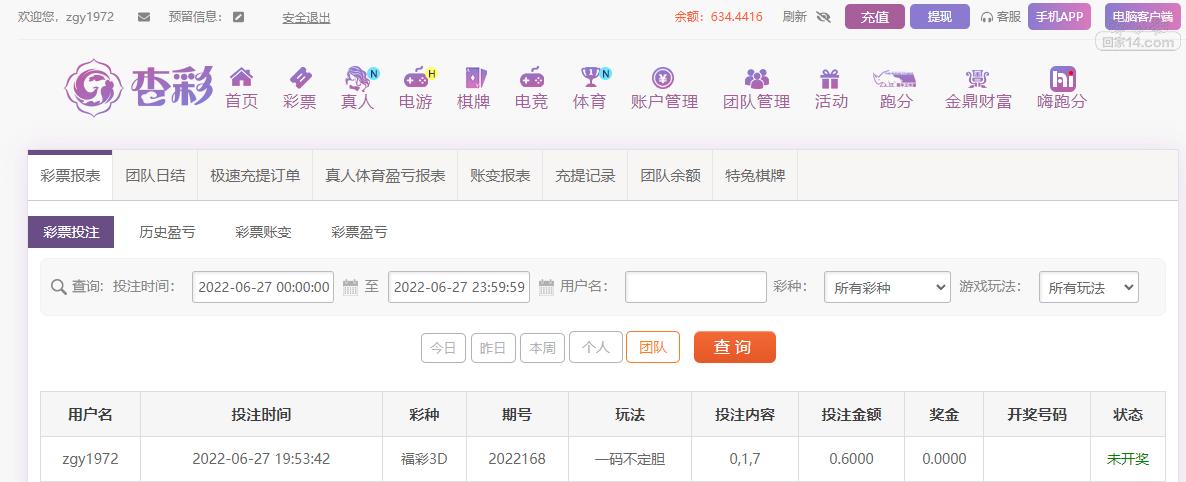Expand the 所有玩法 game play dropdown

pyautogui.click(x=1088, y=288)
